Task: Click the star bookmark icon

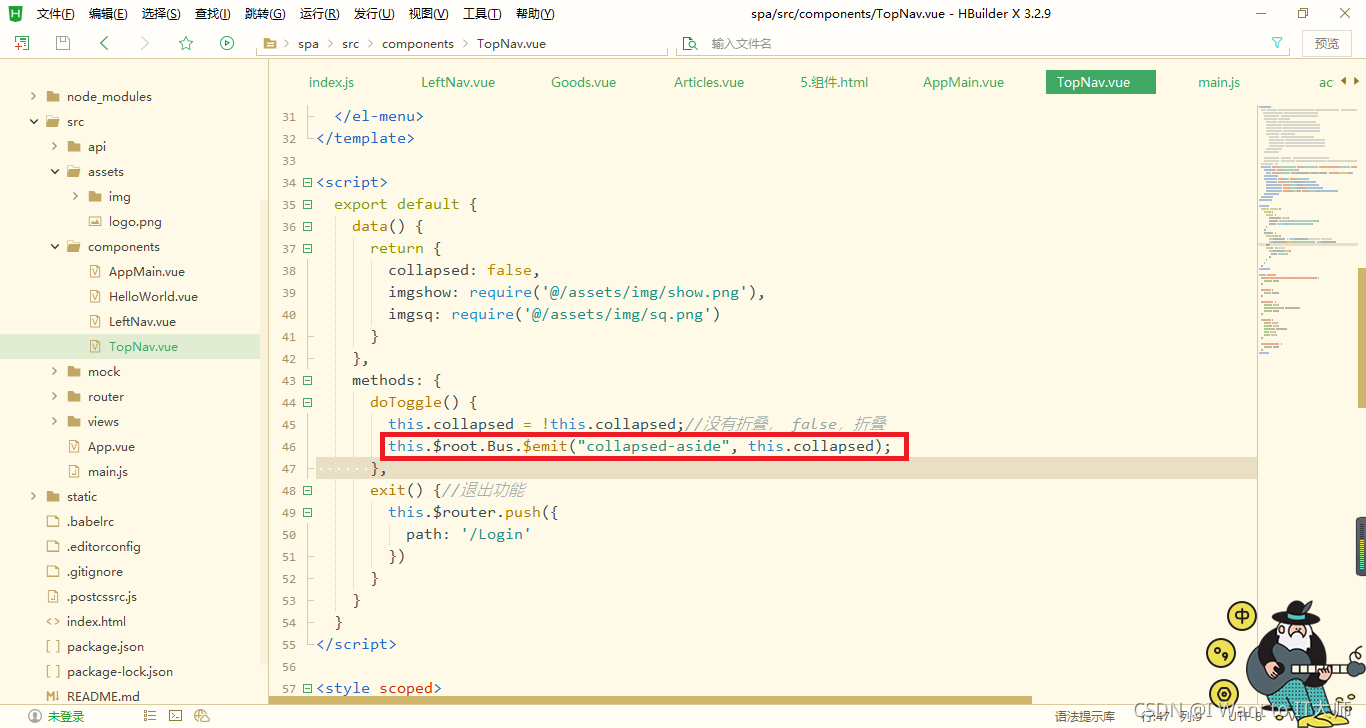Action: point(186,43)
